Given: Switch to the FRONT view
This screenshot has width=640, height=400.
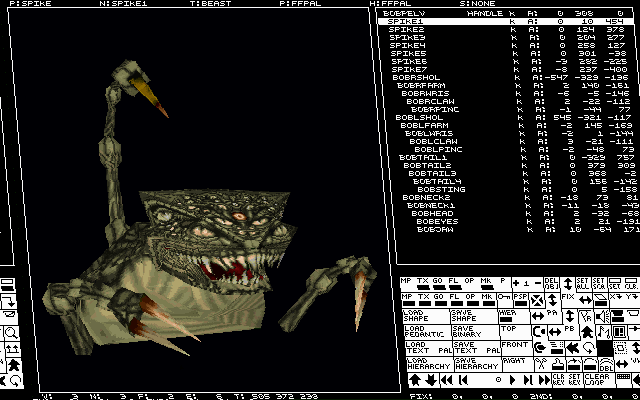Looking at the screenshot, I should coord(516,346).
